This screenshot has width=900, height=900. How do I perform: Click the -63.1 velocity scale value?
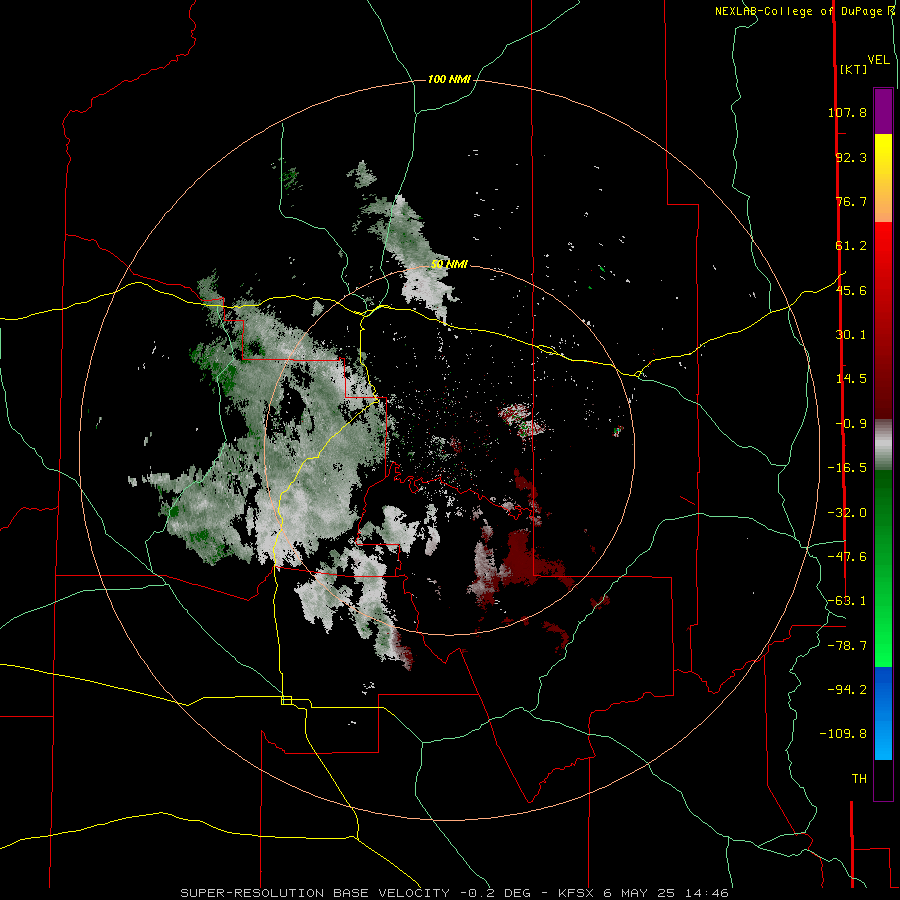(847, 601)
